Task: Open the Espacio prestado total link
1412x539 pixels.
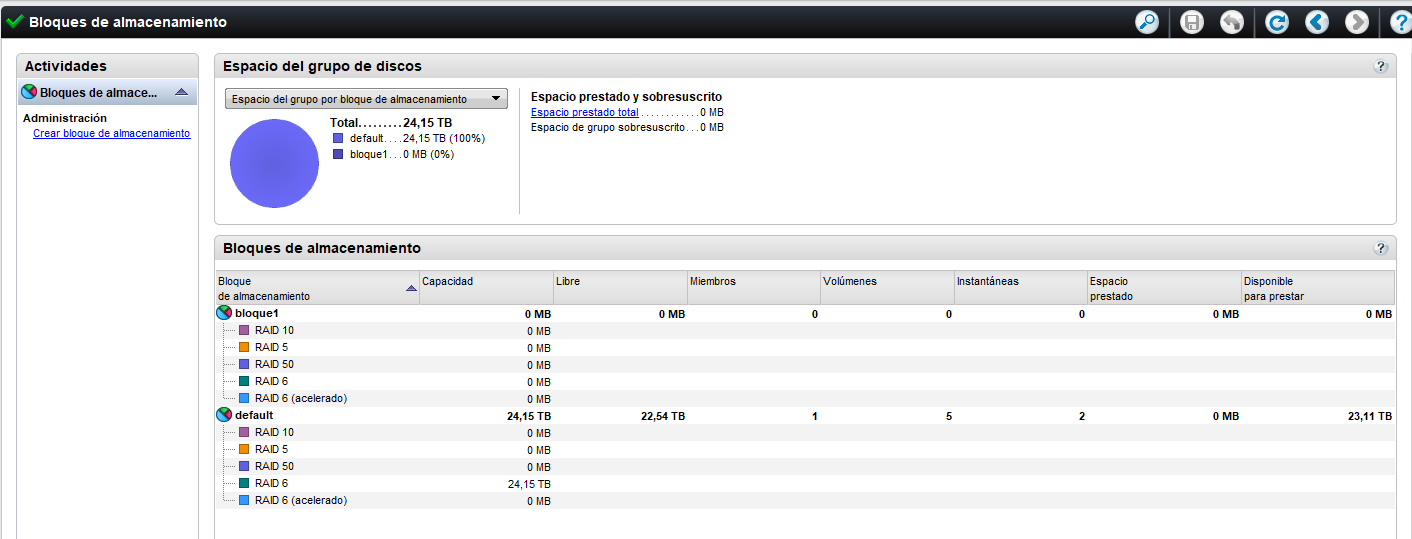Action: click(584, 113)
